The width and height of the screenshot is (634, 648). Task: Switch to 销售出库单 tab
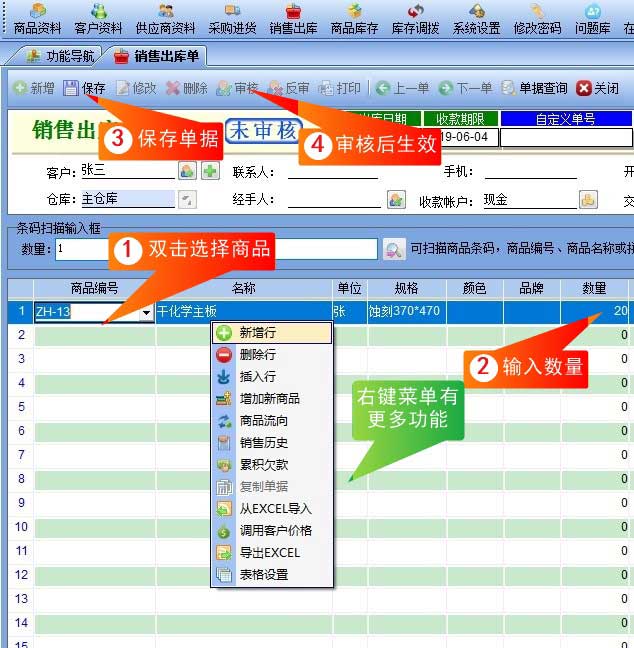click(156, 56)
